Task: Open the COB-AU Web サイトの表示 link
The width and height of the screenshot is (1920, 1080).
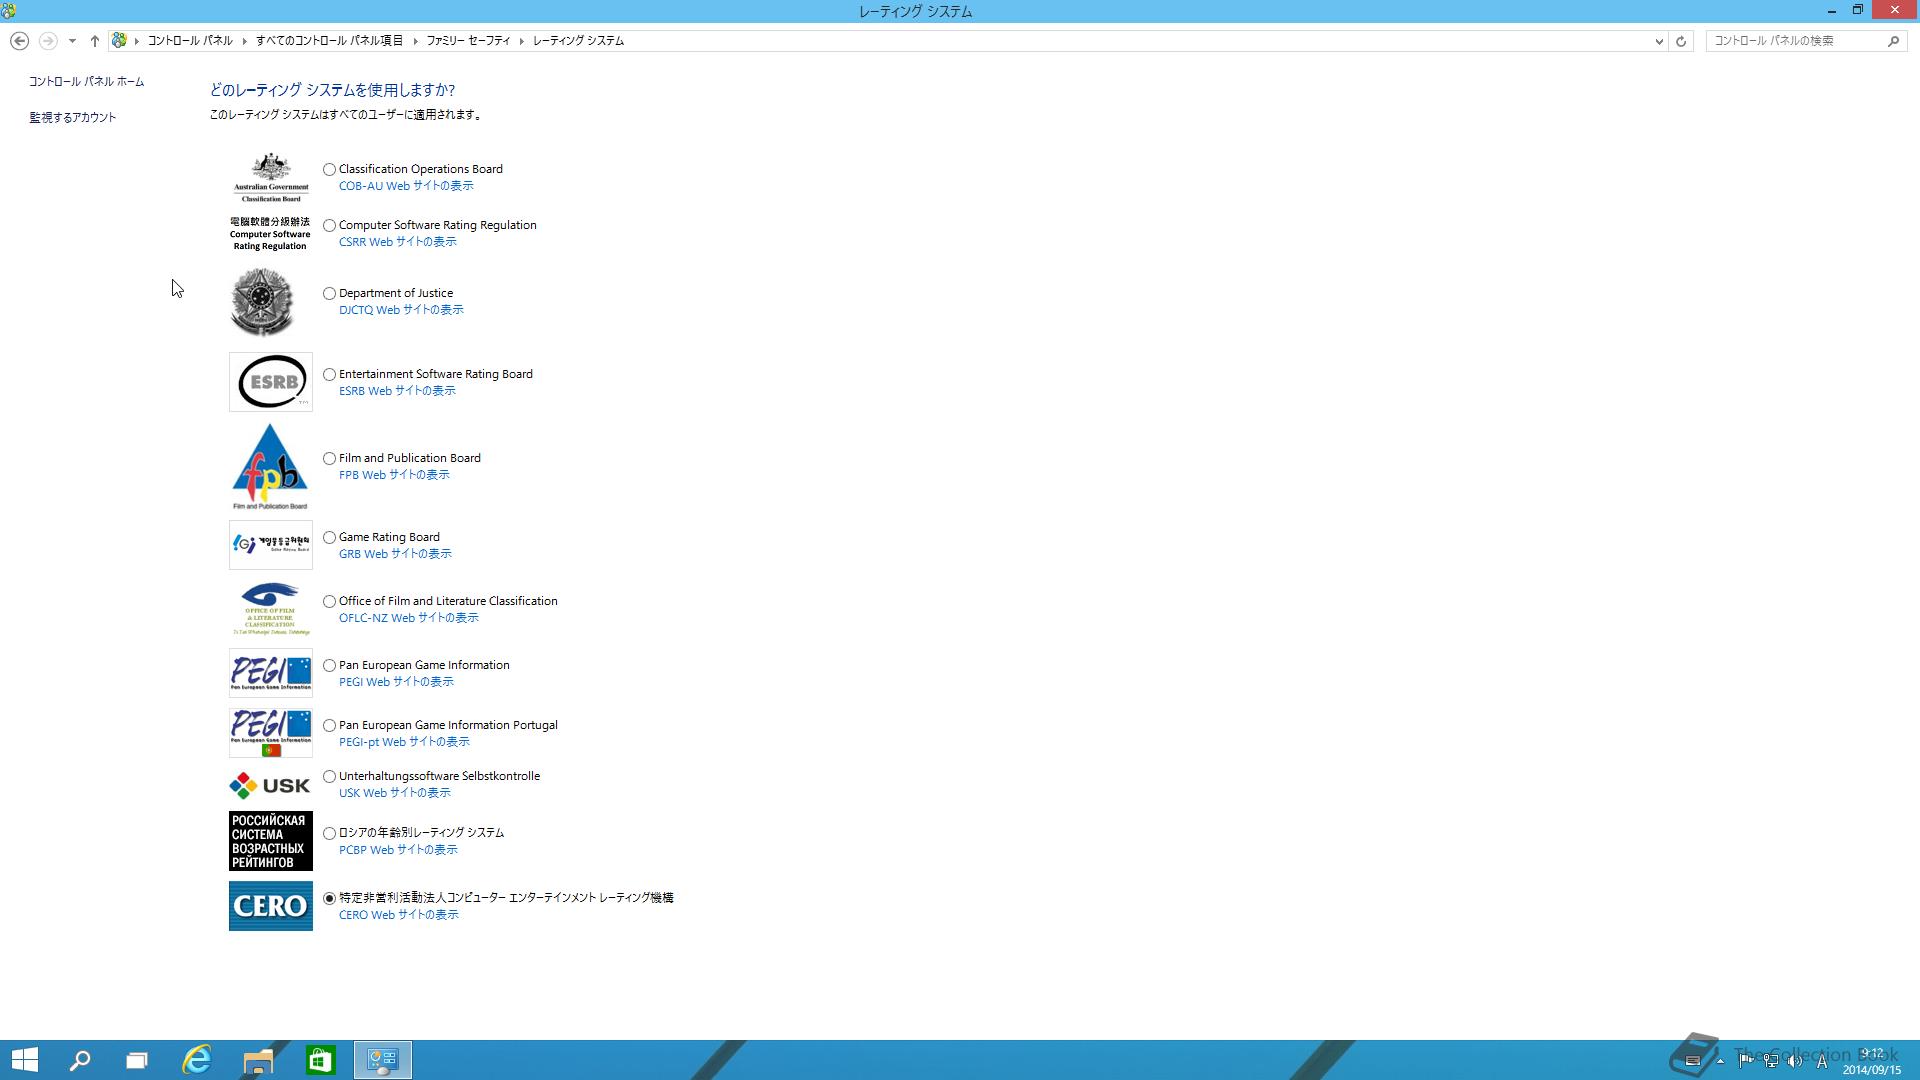Action: (x=406, y=186)
